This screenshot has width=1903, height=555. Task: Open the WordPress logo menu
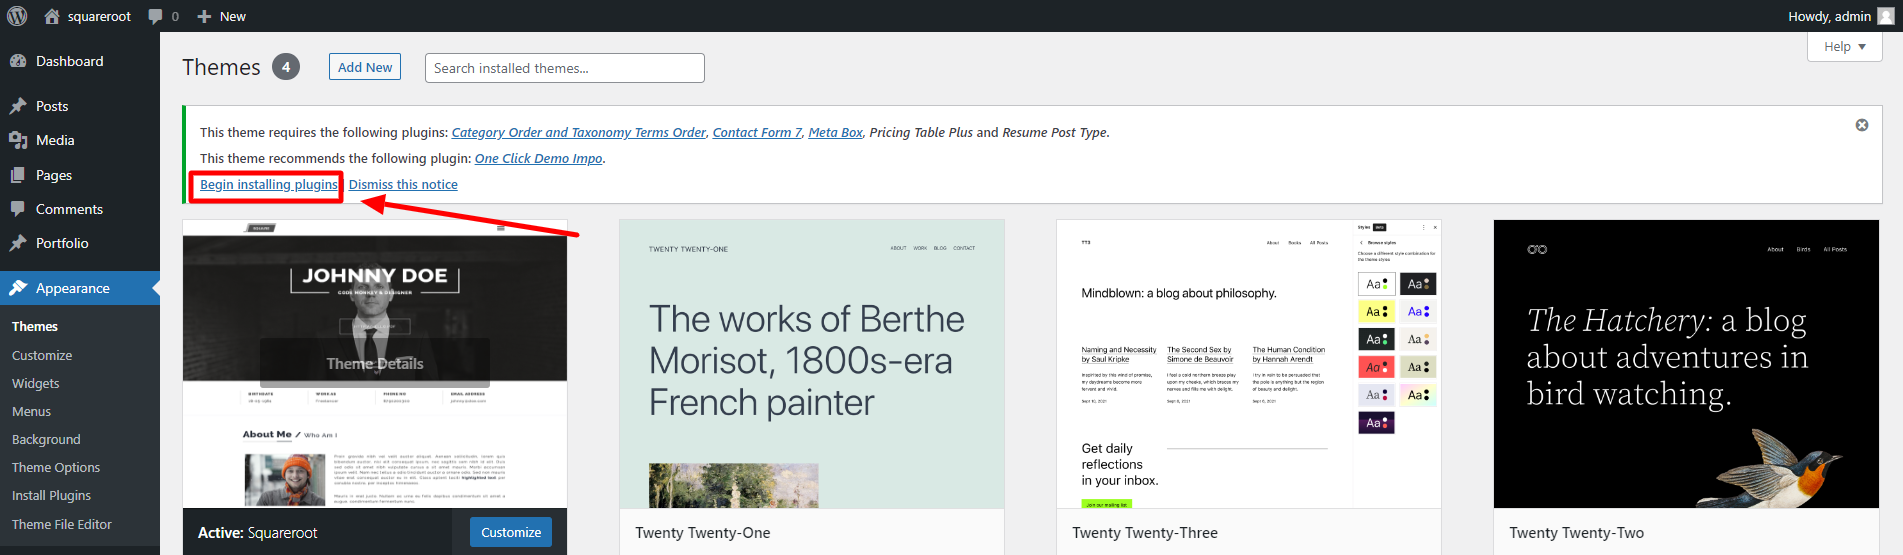pos(17,16)
